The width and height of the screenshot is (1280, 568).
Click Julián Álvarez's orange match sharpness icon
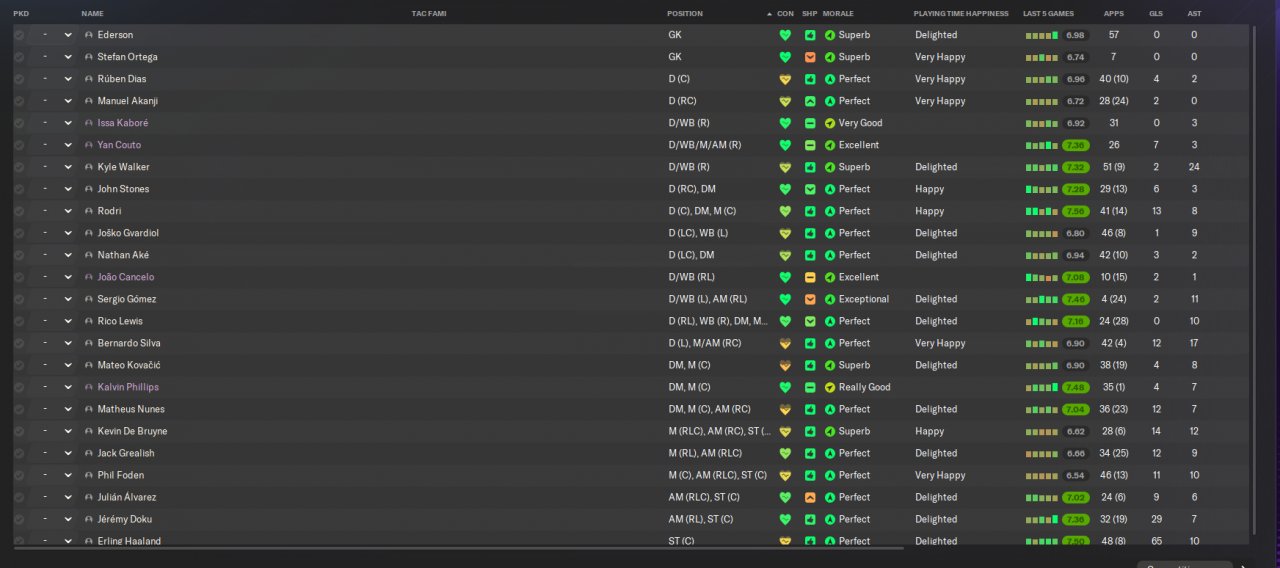tap(810, 497)
